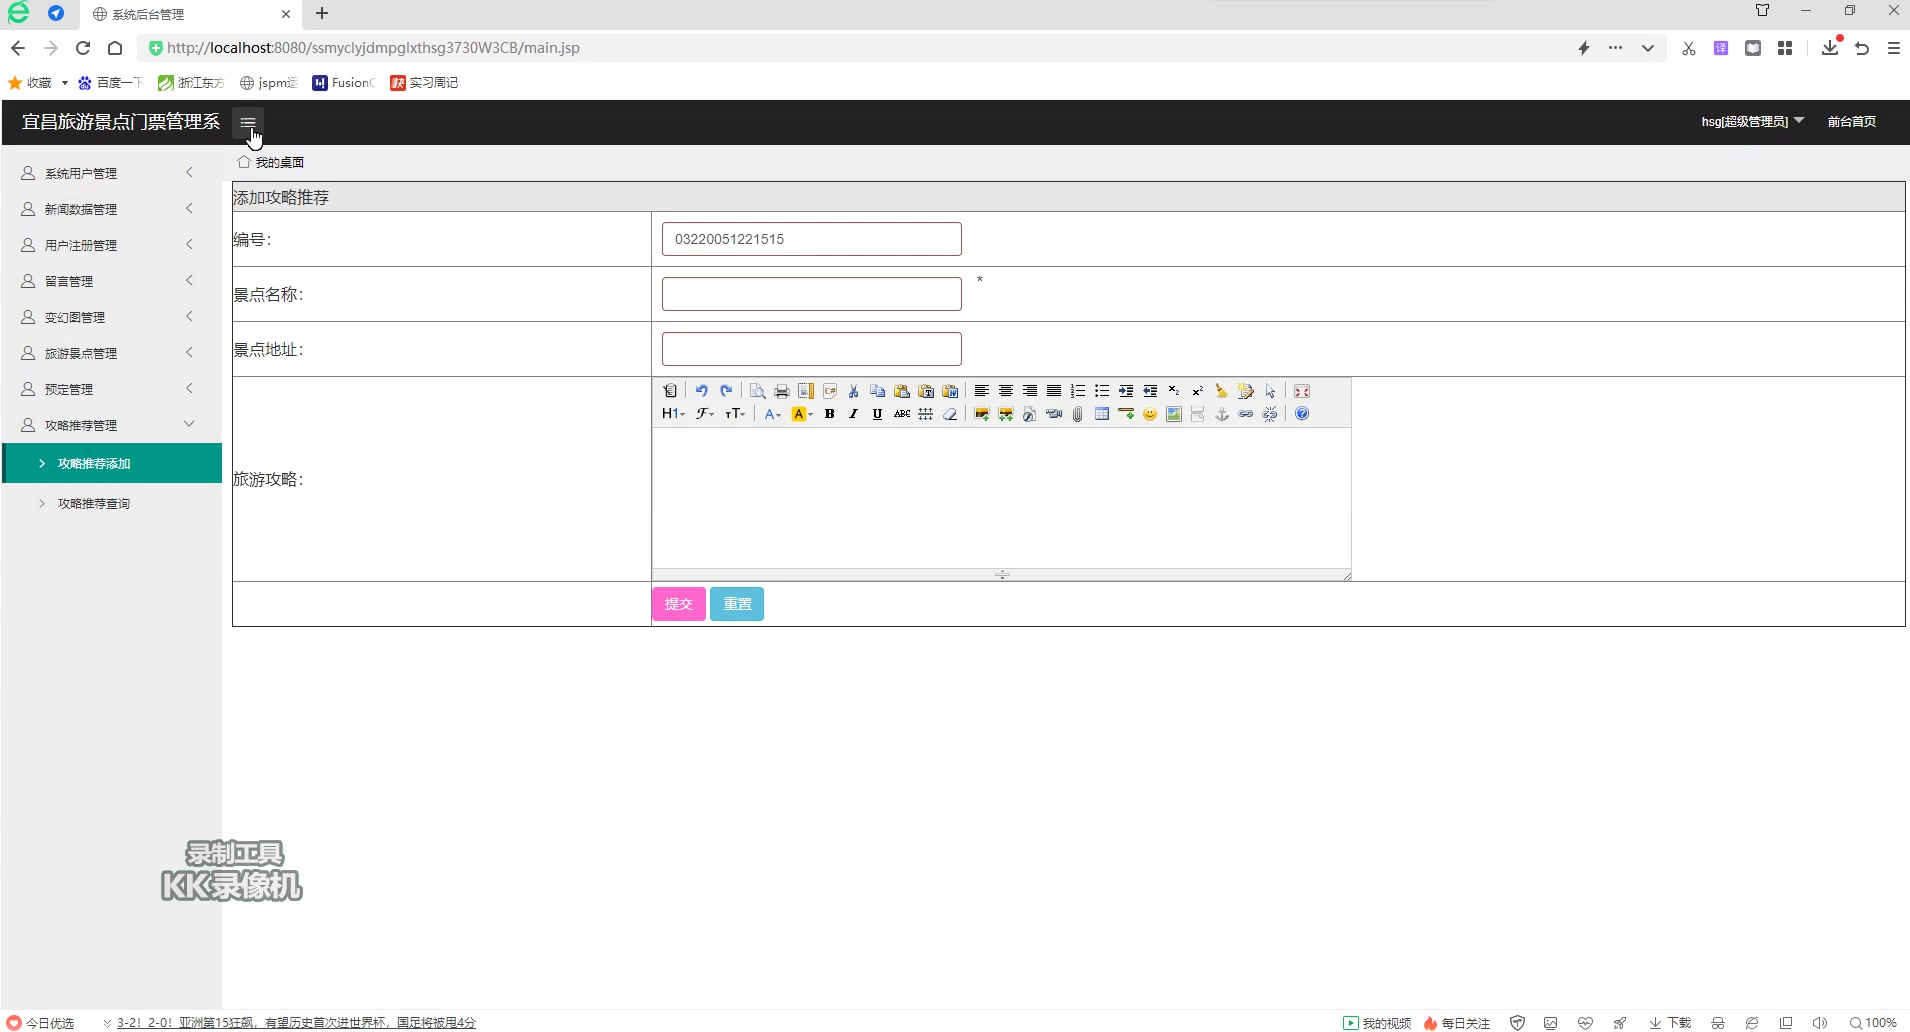Apply superscript formatting

point(1198,391)
